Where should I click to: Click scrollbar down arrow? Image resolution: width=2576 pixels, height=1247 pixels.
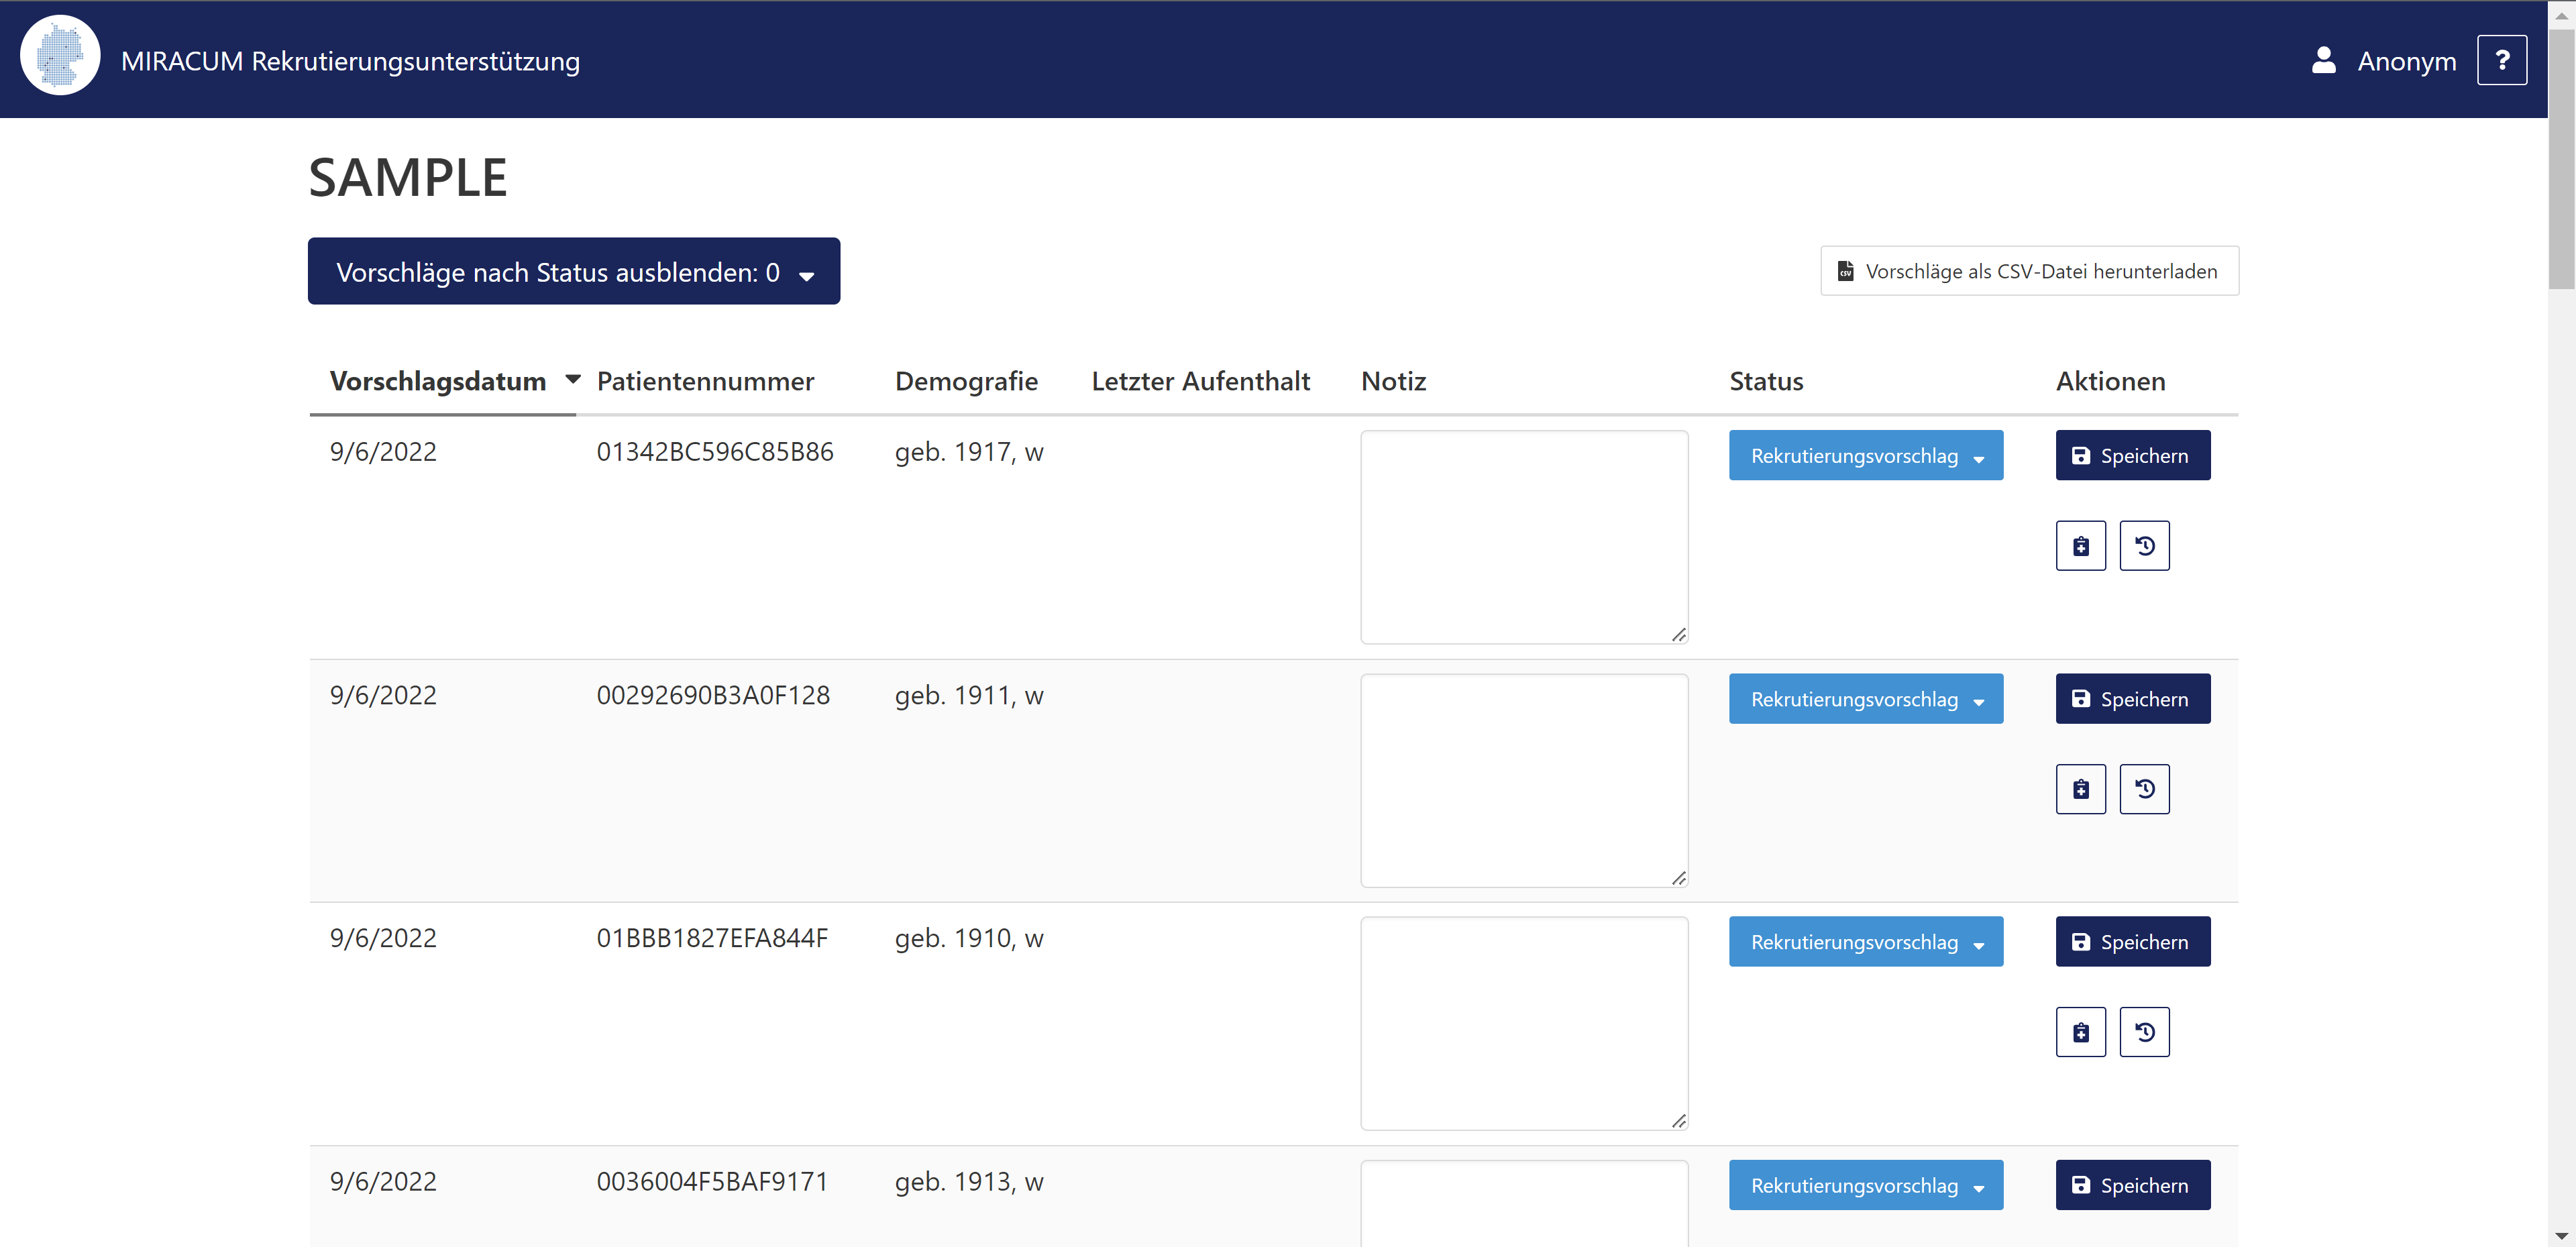[2561, 1236]
